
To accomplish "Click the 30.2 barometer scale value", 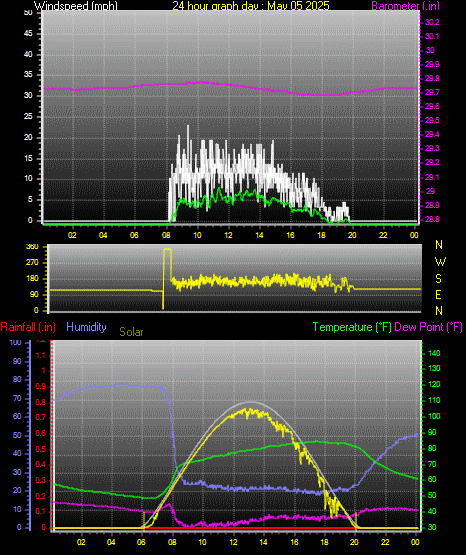I will coord(432,22).
